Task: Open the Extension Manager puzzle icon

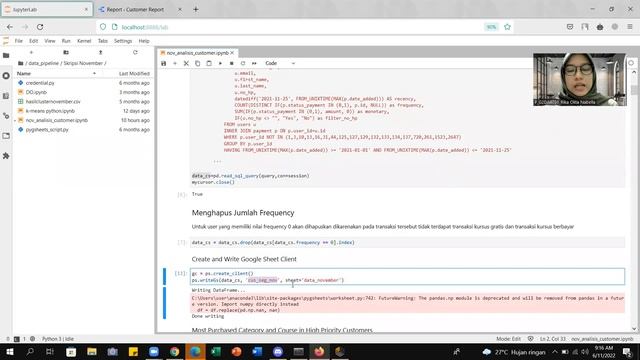Action: [6, 156]
